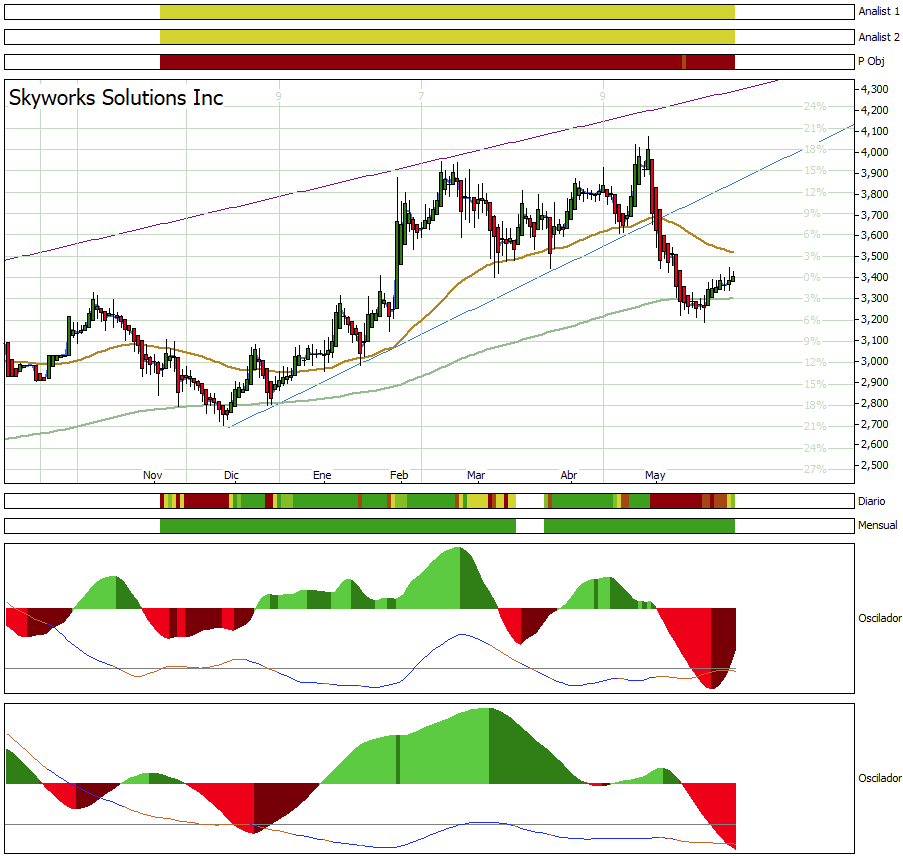The image size is (903, 856).
Task: Select the Nov month label
Action: coord(153,475)
